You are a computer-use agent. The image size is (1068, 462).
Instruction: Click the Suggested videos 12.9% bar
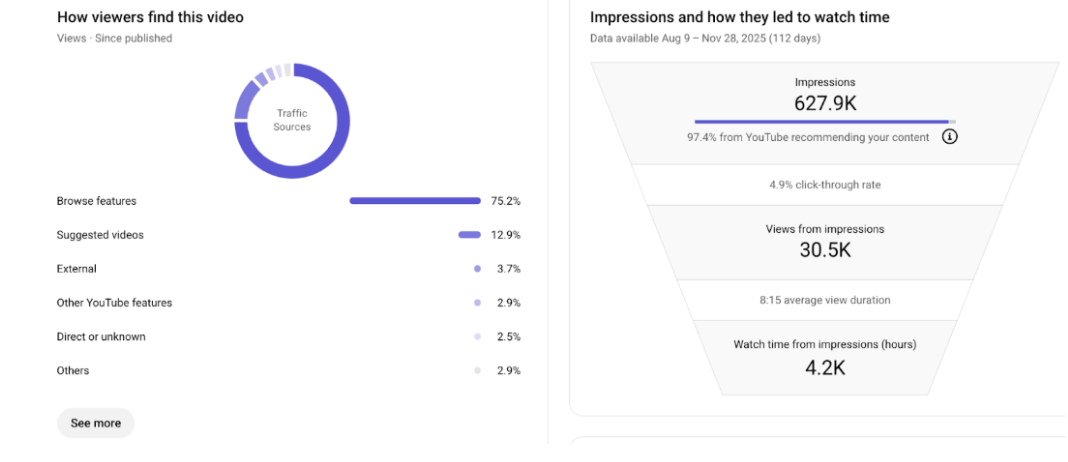click(469, 235)
